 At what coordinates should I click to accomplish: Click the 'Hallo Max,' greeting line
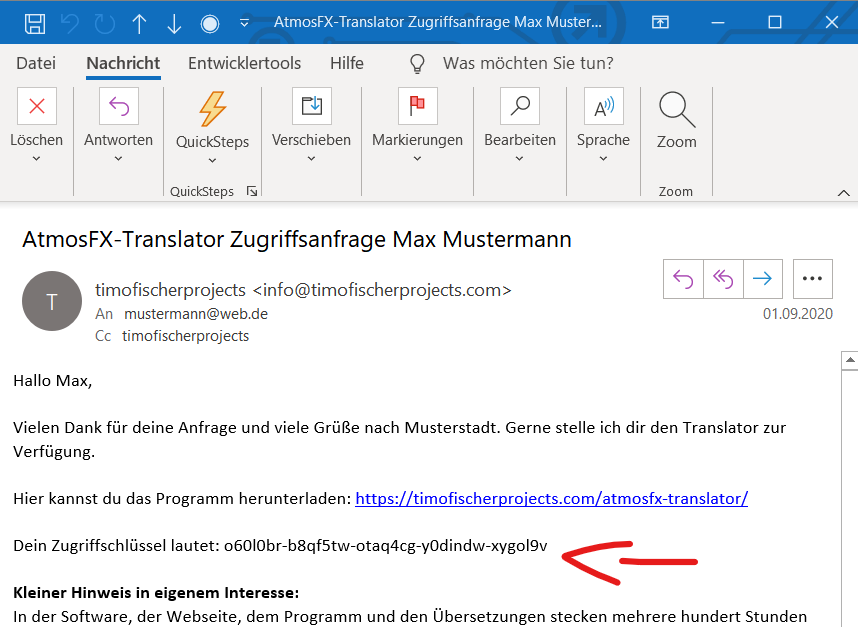[x=53, y=380]
